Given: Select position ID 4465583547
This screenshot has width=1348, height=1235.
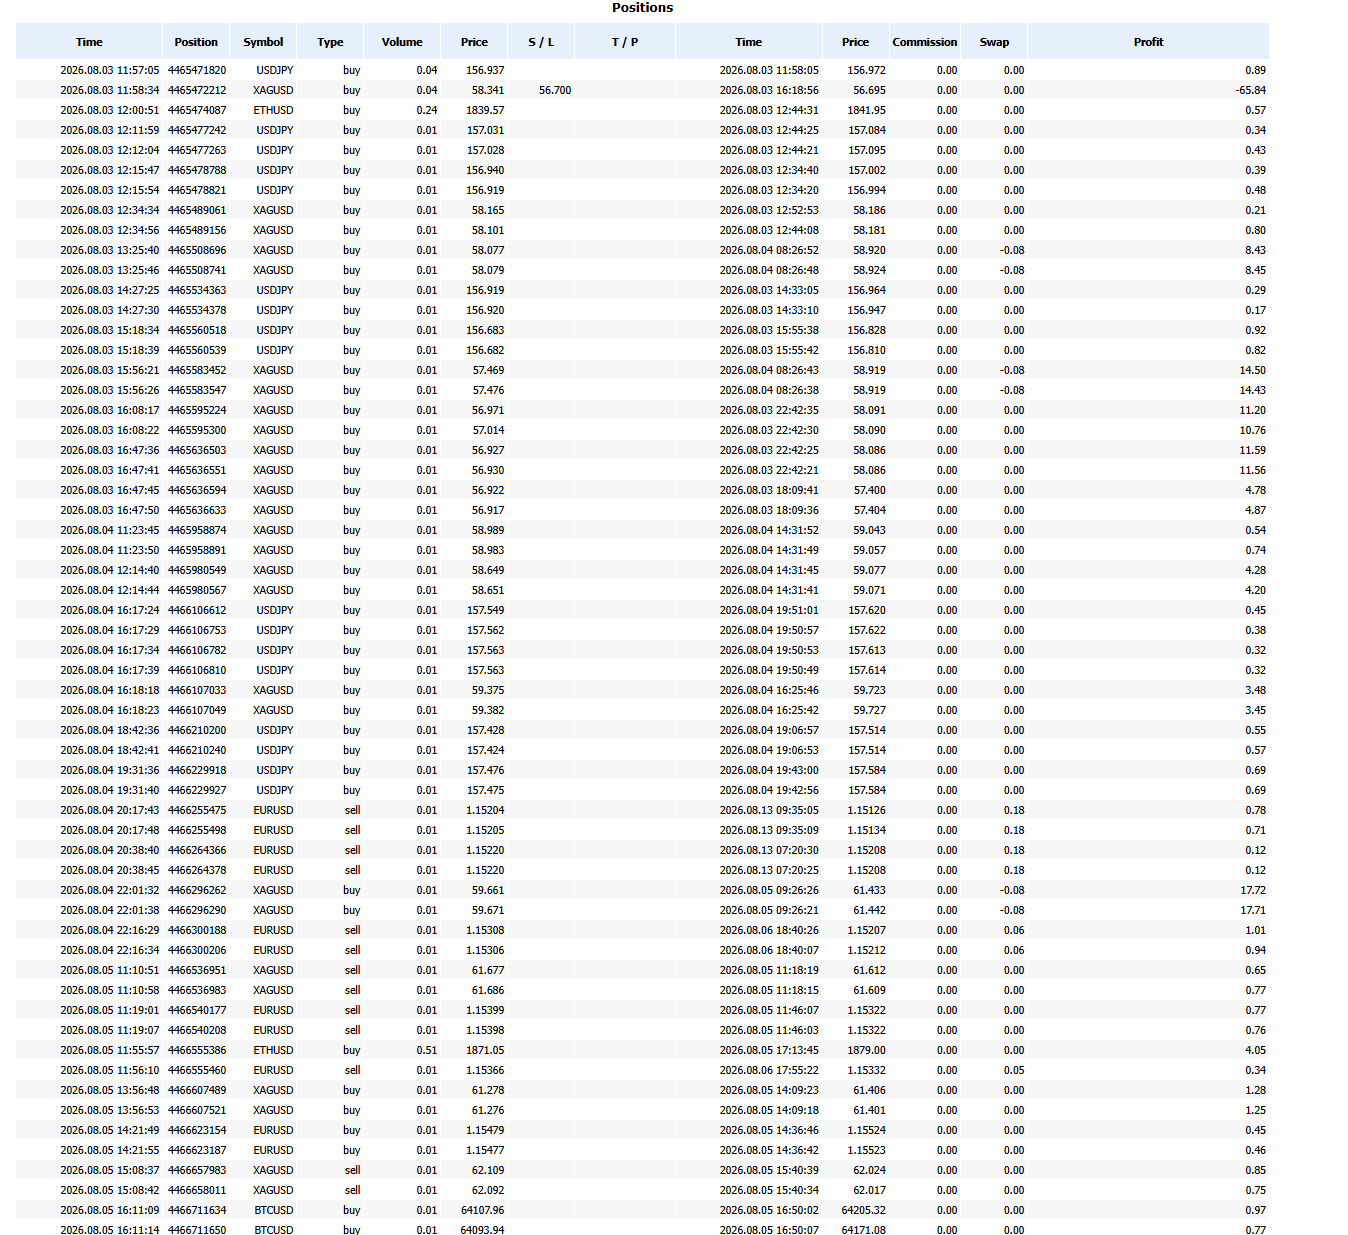Looking at the screenshot, I should click(197, 390).
